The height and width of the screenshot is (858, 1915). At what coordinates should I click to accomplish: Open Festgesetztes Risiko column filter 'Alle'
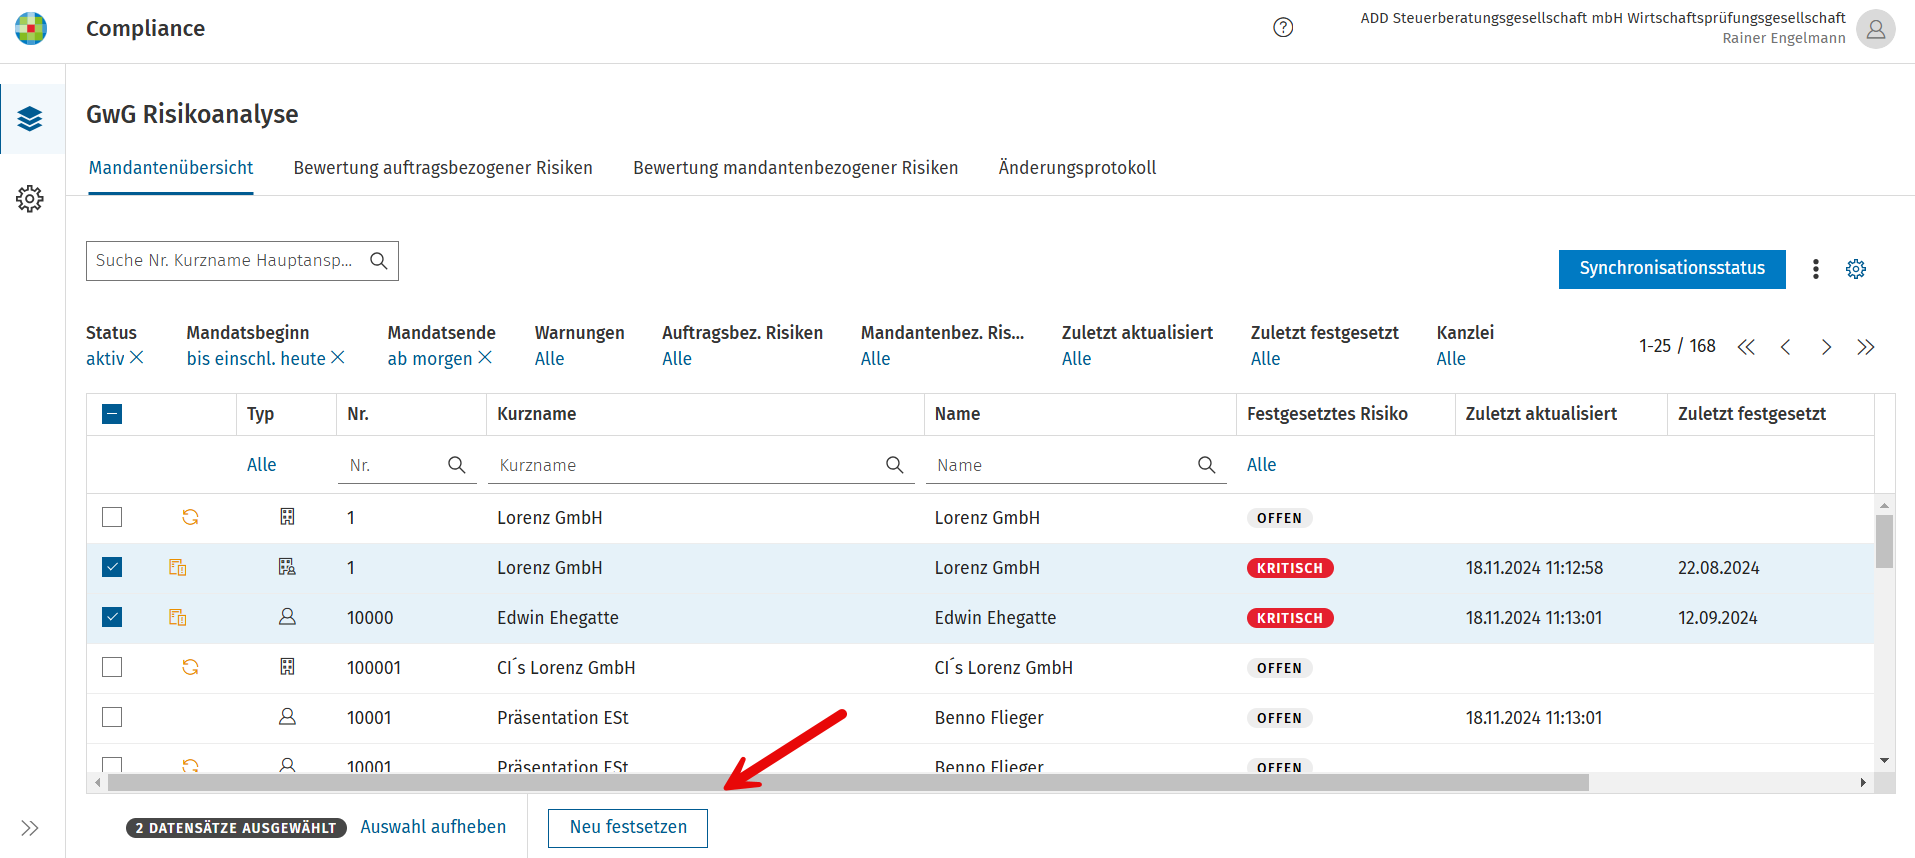[1262, 465]
